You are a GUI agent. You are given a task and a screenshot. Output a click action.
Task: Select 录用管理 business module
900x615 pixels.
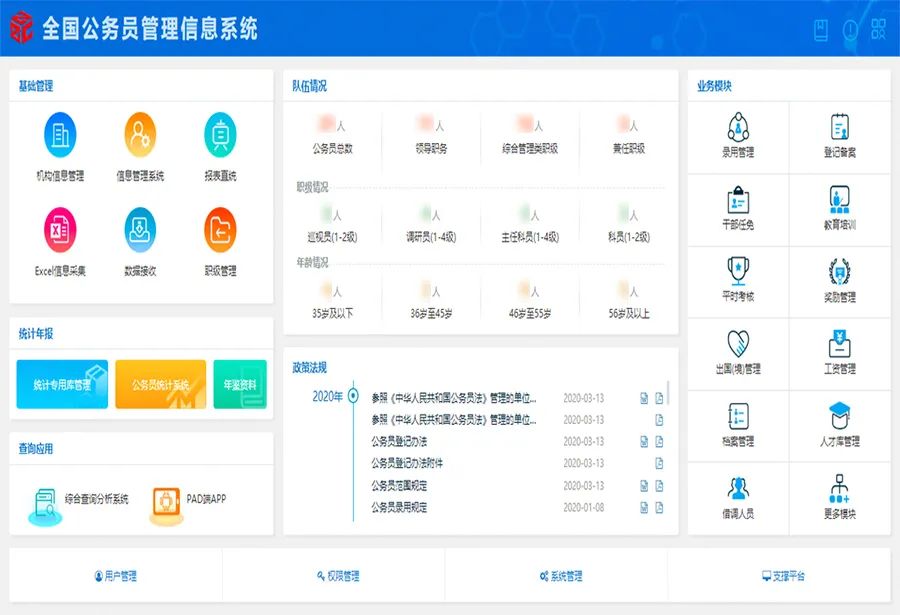click(x=738, y=129)
